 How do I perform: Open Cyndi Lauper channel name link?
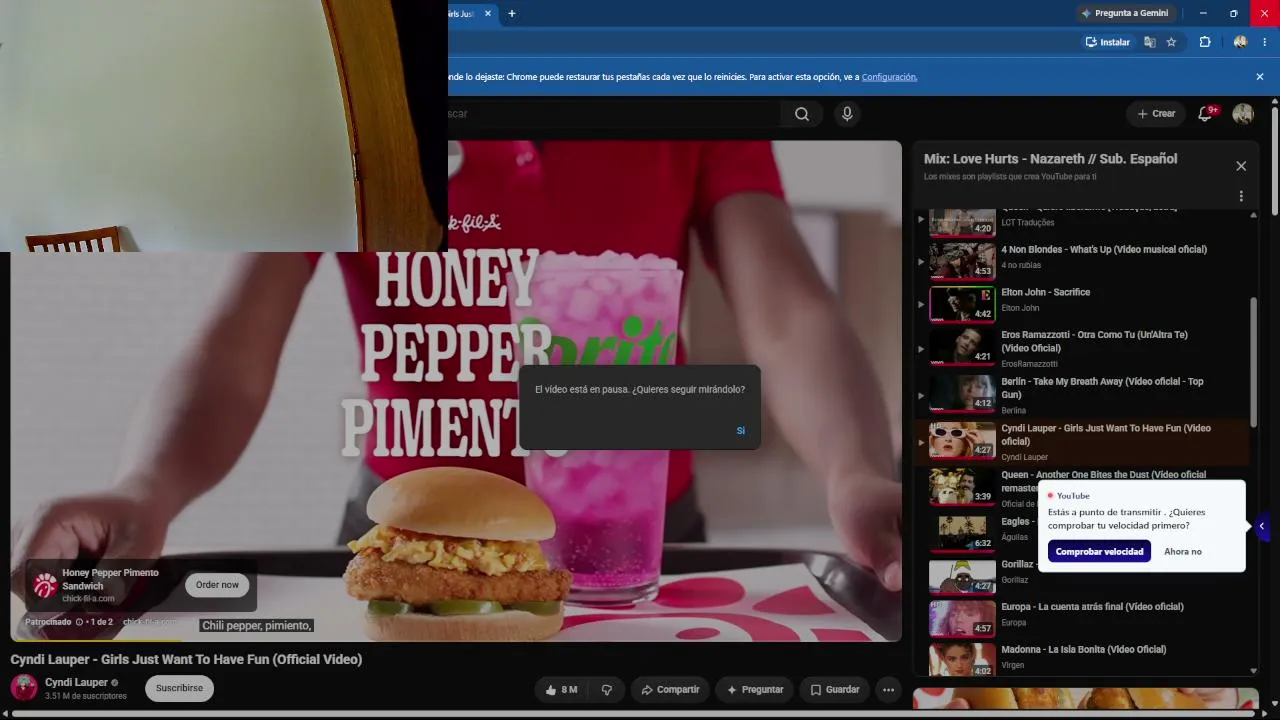76,682
